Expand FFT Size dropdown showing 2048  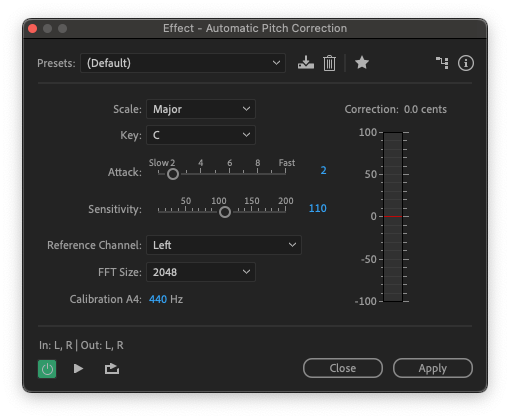(201, 272)
